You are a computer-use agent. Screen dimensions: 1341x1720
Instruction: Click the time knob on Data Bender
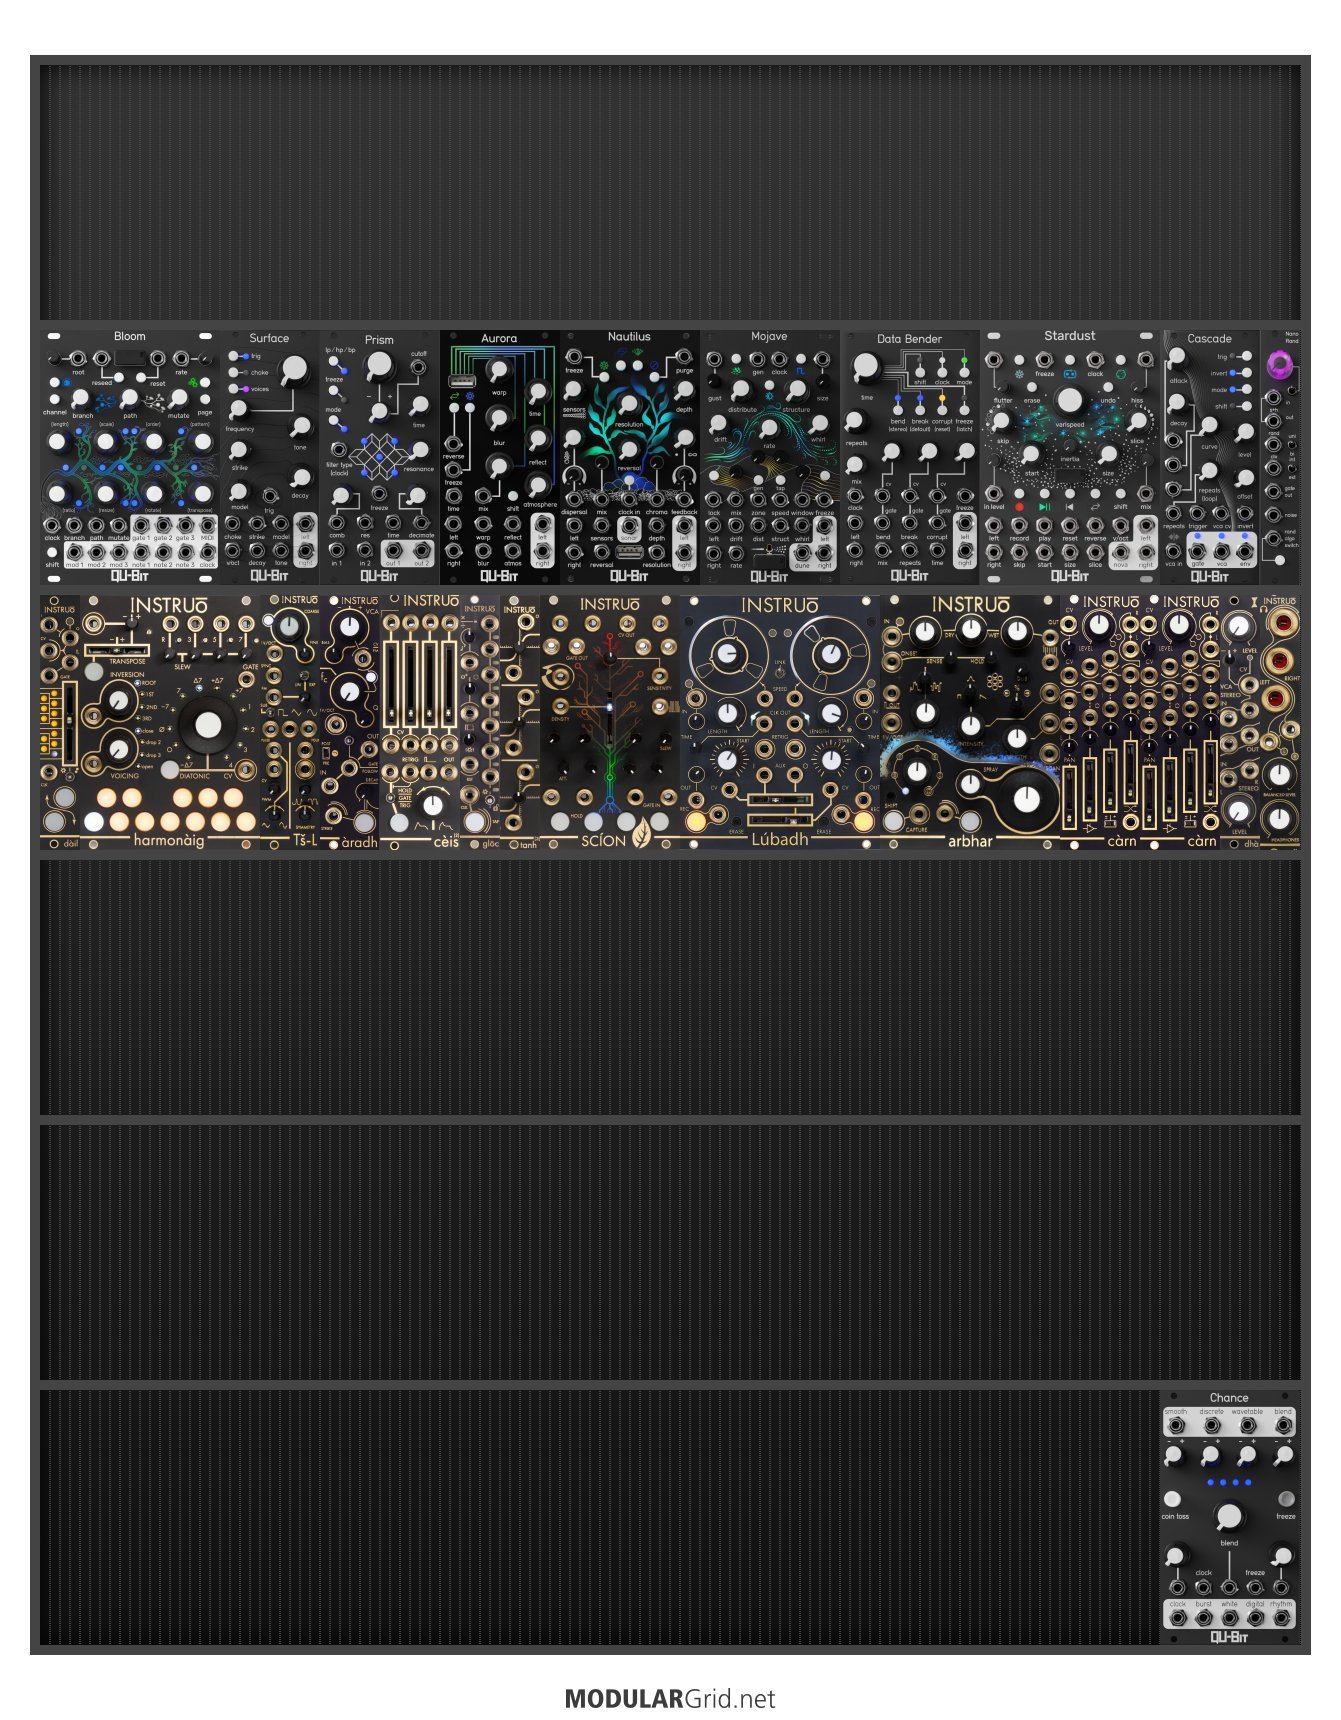click(x=866, y=369)
